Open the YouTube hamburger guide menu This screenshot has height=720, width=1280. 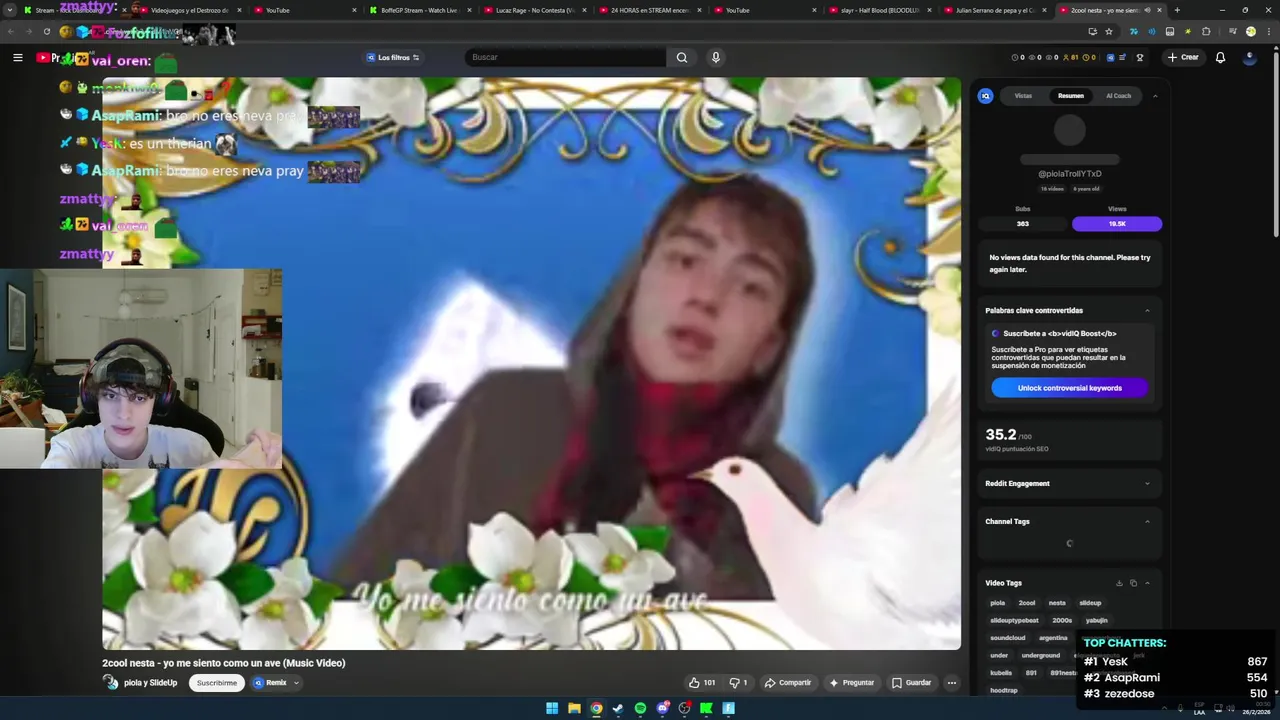[17, 57]
